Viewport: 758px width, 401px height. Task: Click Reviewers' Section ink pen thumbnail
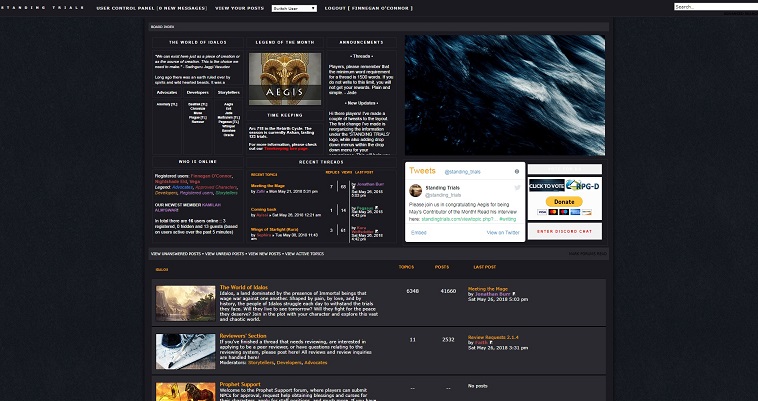(185, 352)
